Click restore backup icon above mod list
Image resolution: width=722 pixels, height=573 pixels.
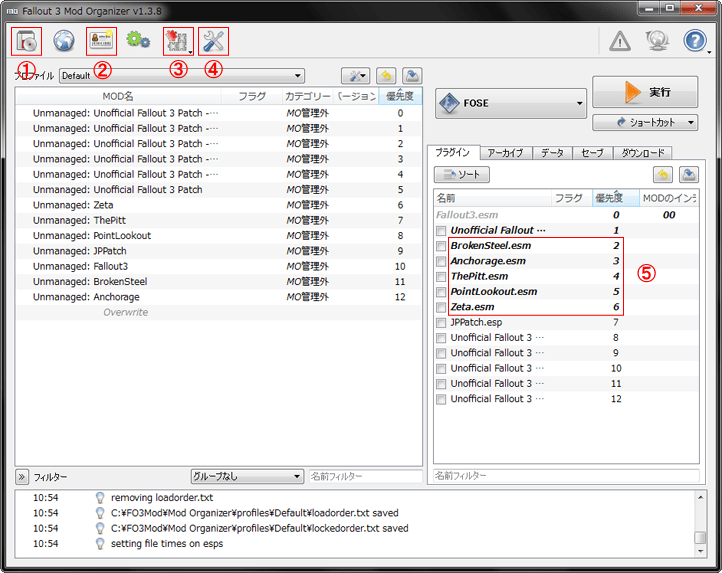coord(386,76)
